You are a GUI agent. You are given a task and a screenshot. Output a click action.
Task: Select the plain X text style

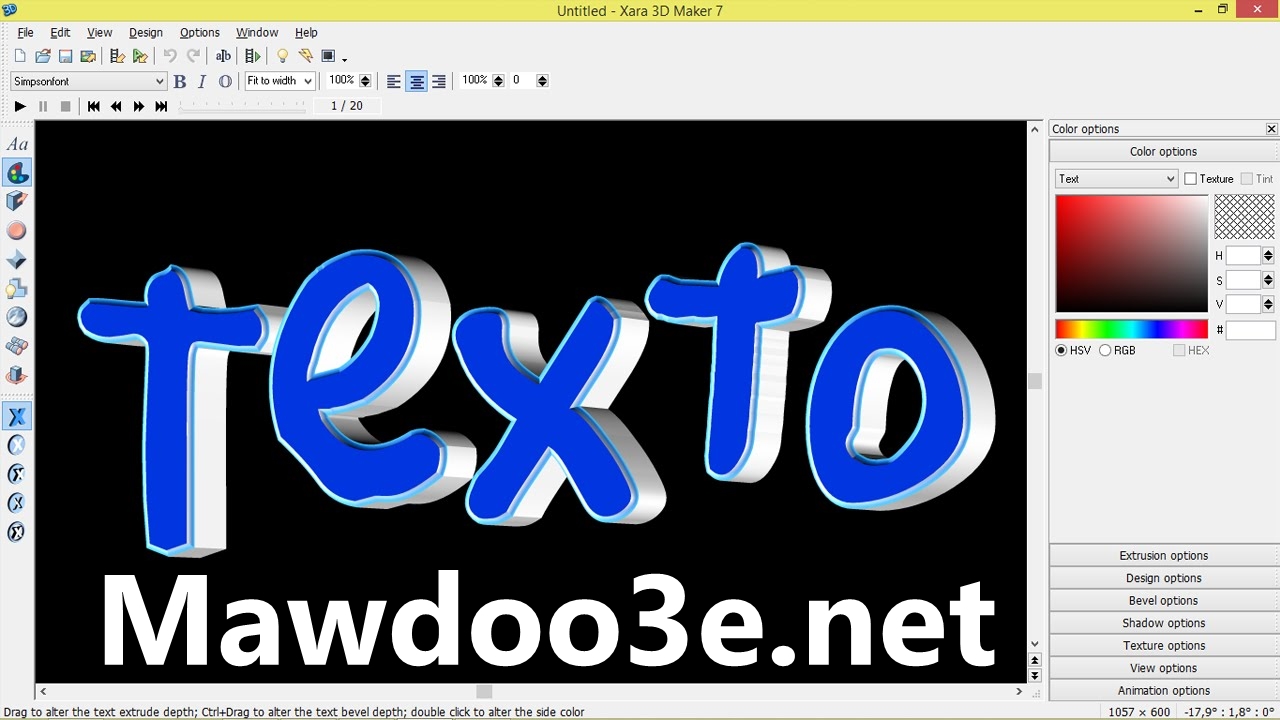click(17, 416)
